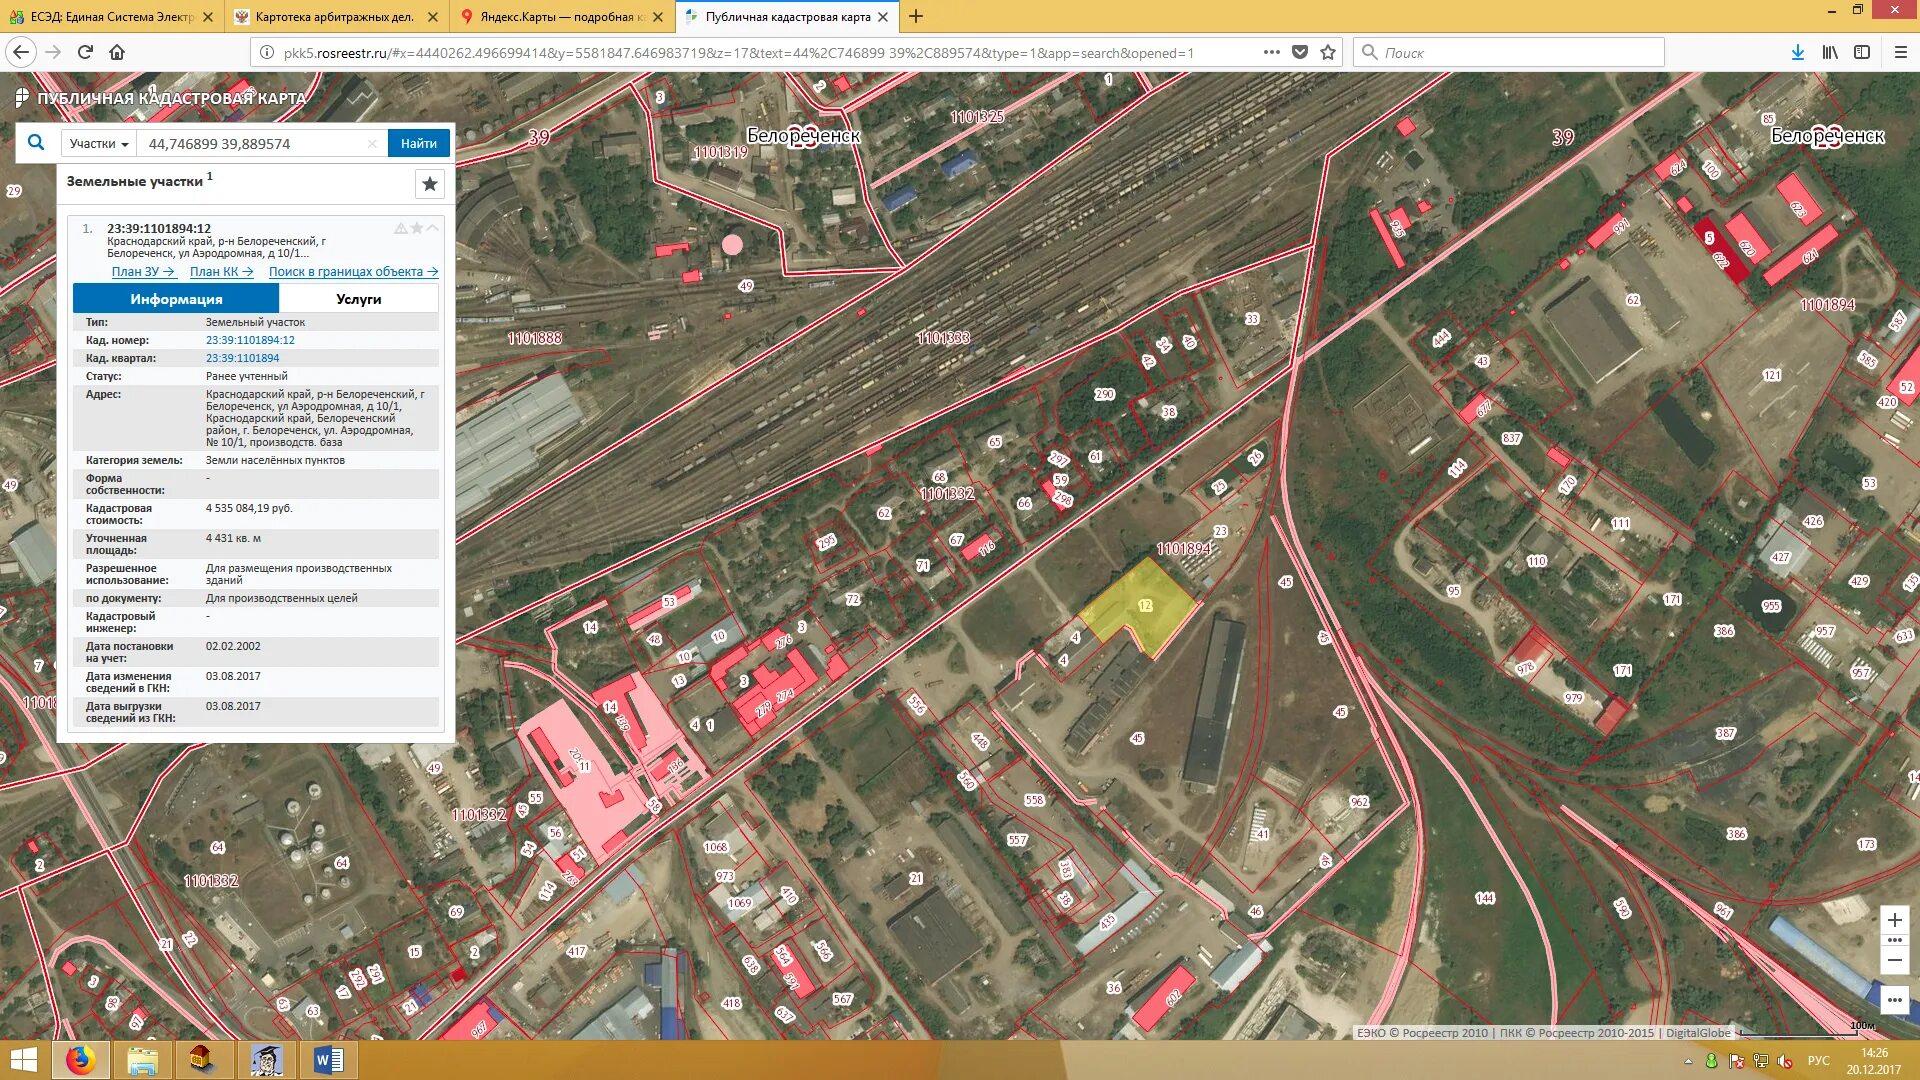Switch to the Информация tab
Image resolution: width=1920 pixels, height=1080 pixels.
(x=176, y=299)
